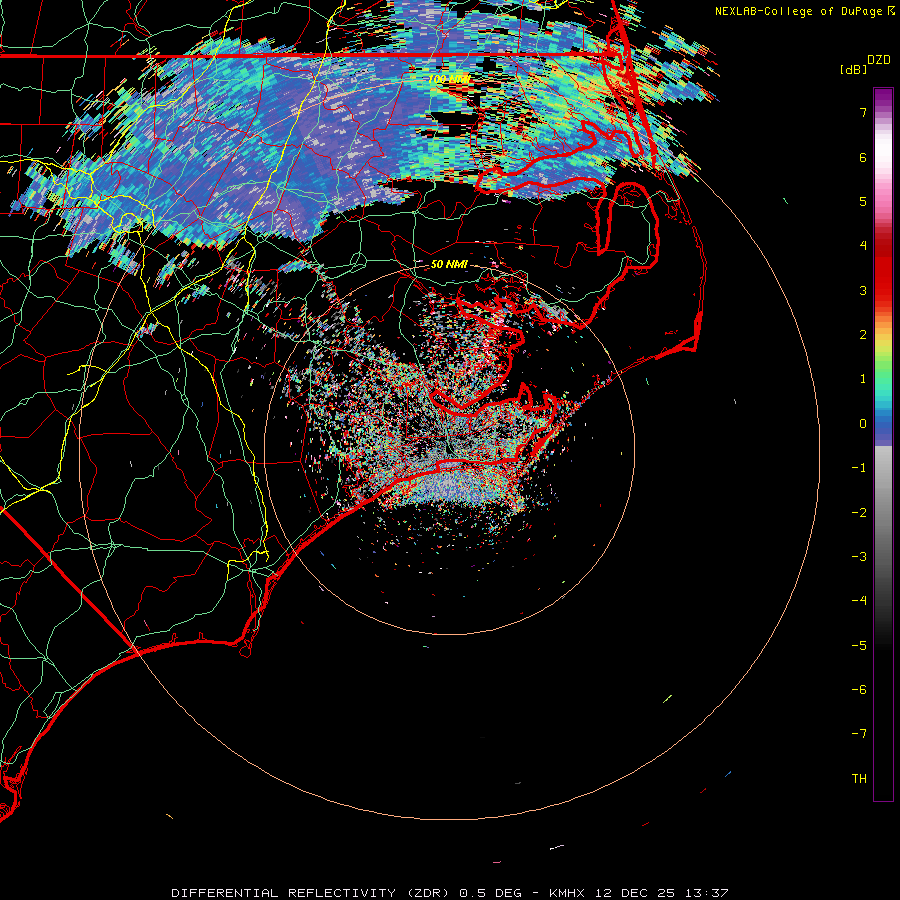
Task: Click the DIFFERENTIAL REFLECTIVITY (ZDR) caption text
Action: coord(312,893)
